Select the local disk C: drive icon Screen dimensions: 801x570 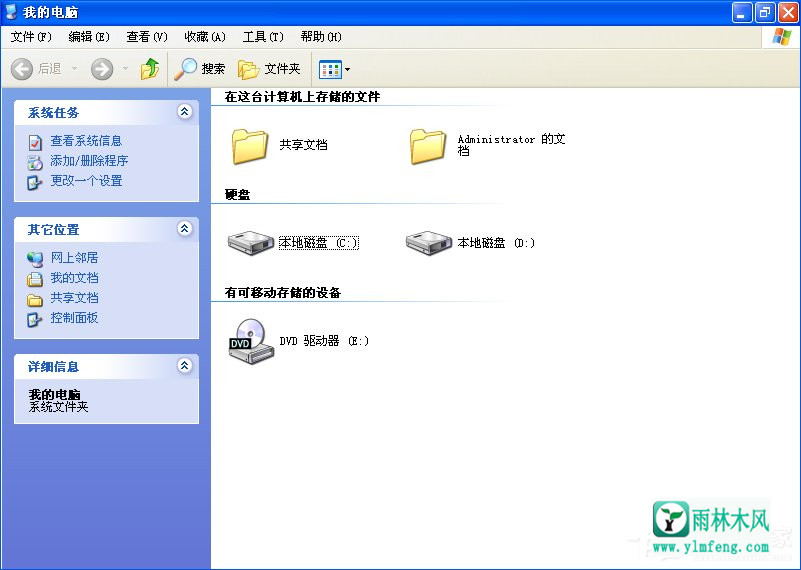click(251, 243)
